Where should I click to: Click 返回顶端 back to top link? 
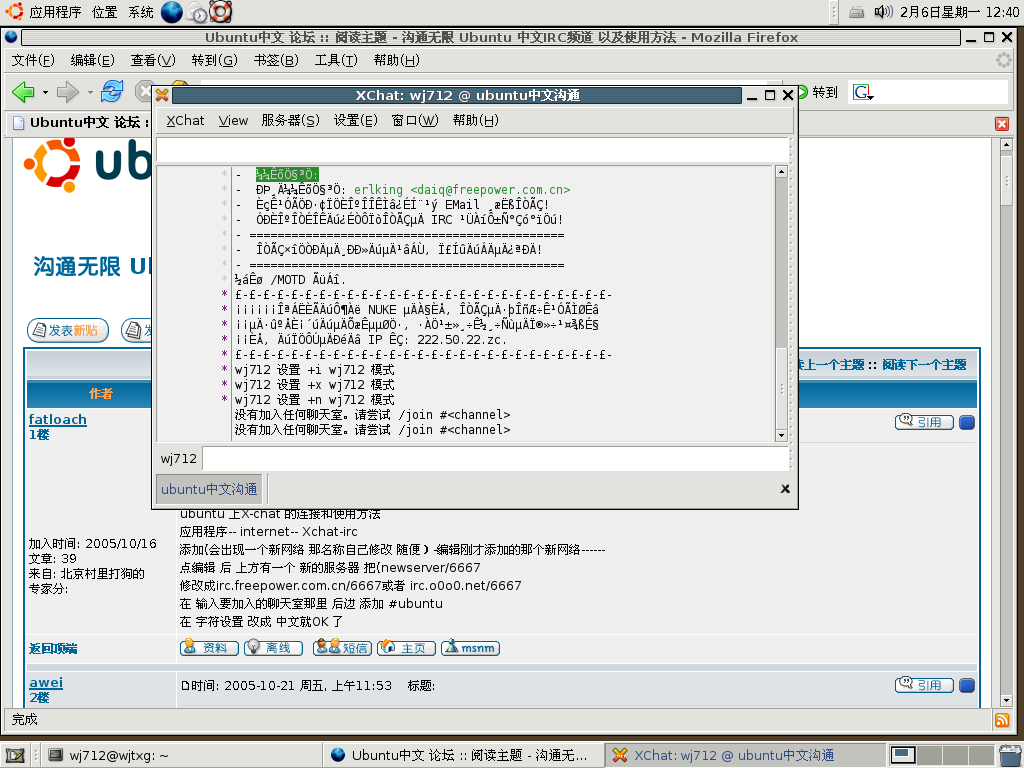pos(53,648)
